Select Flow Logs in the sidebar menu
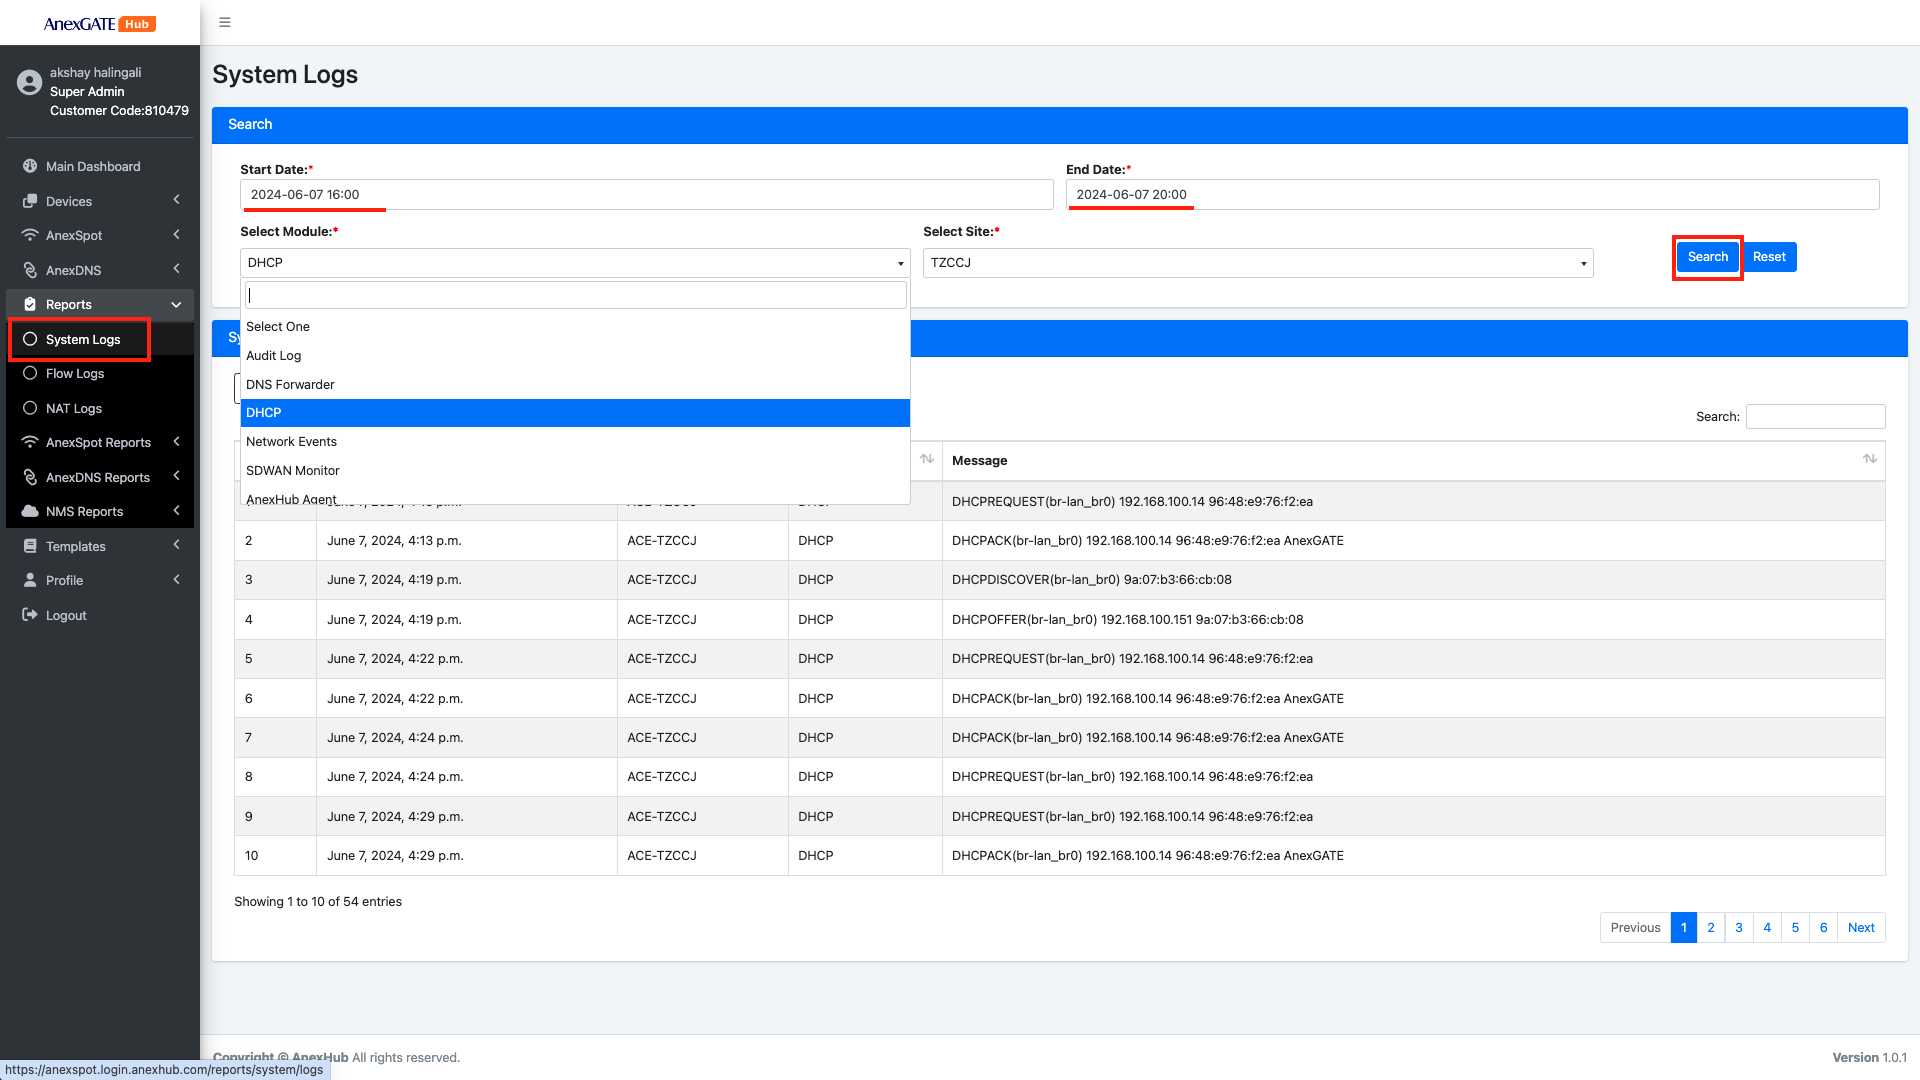 pyautogui.click(x=74, y=373)
